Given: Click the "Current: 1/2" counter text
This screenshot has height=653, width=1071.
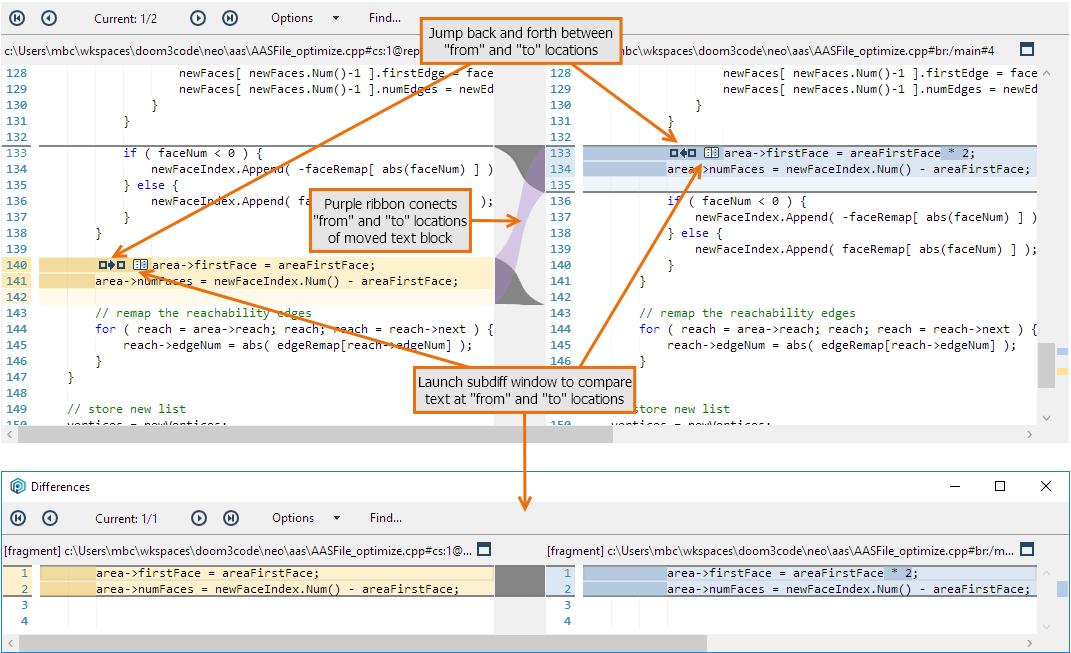Looking at the screenshot, I should 126,18.
